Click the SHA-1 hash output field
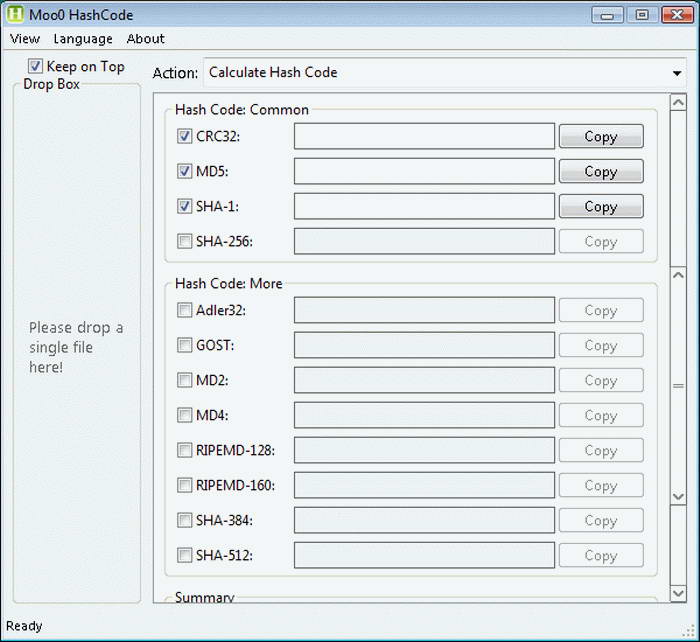The image size is (700, 642). [x=424, y=206]
